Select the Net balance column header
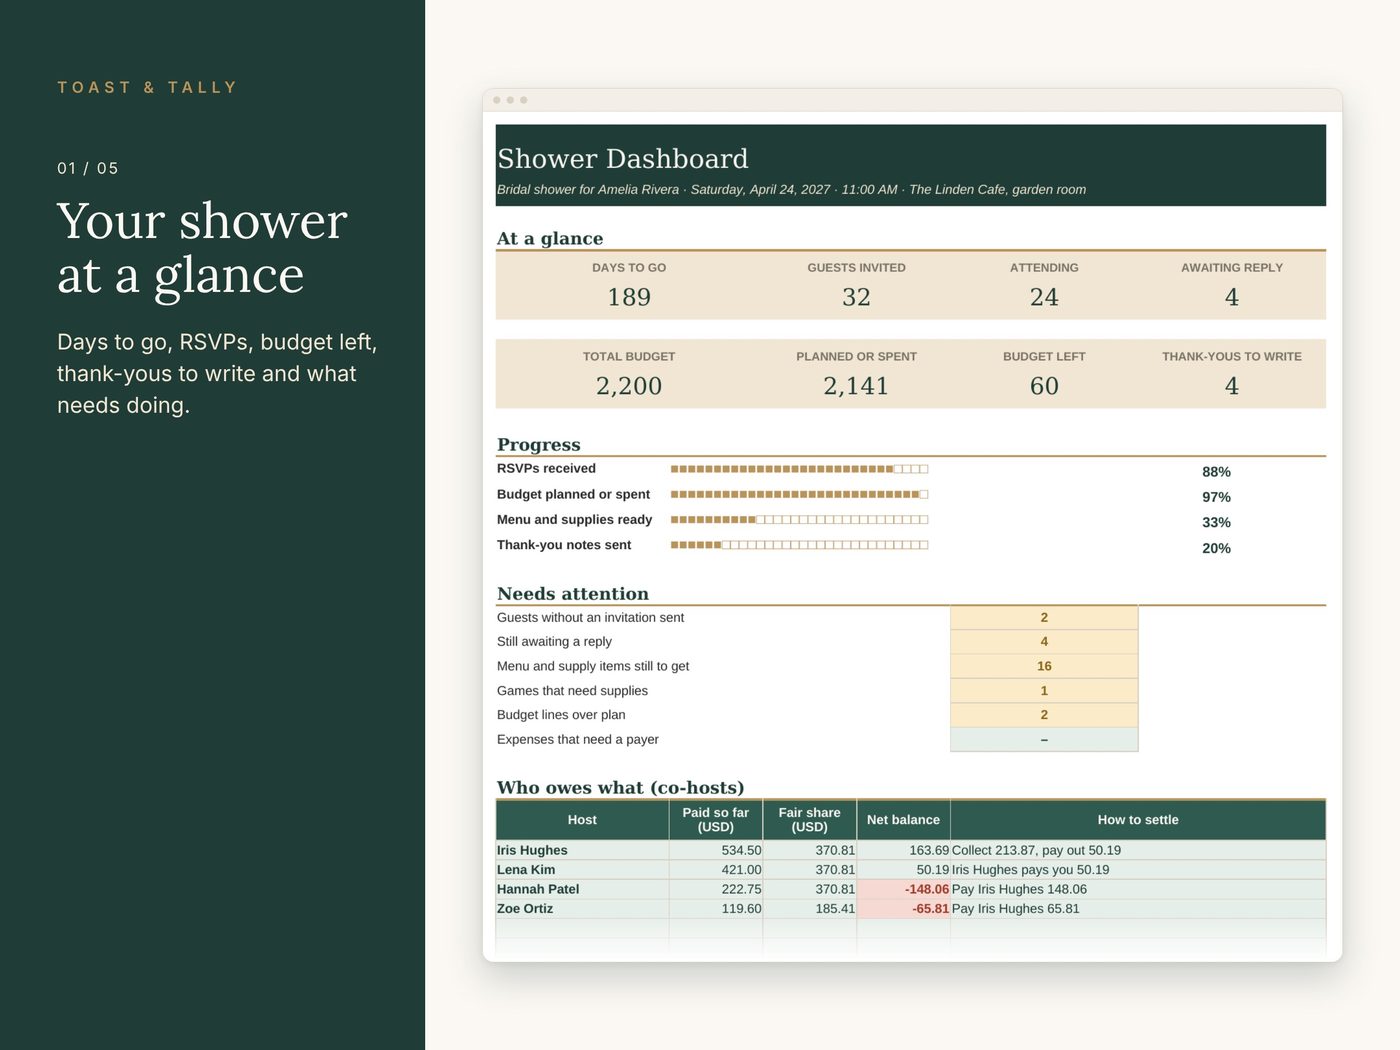 pos(903,820)
